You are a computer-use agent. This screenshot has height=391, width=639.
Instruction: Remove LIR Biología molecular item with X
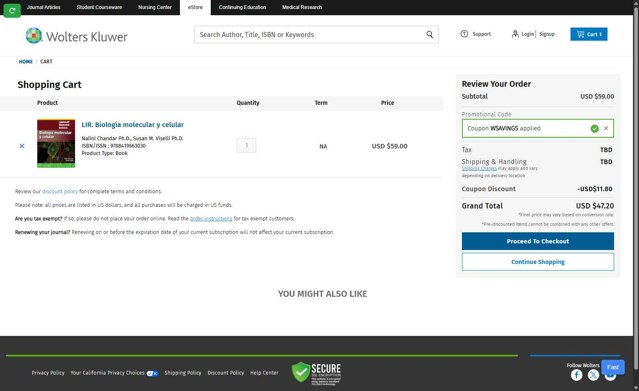tap(22, 146)
